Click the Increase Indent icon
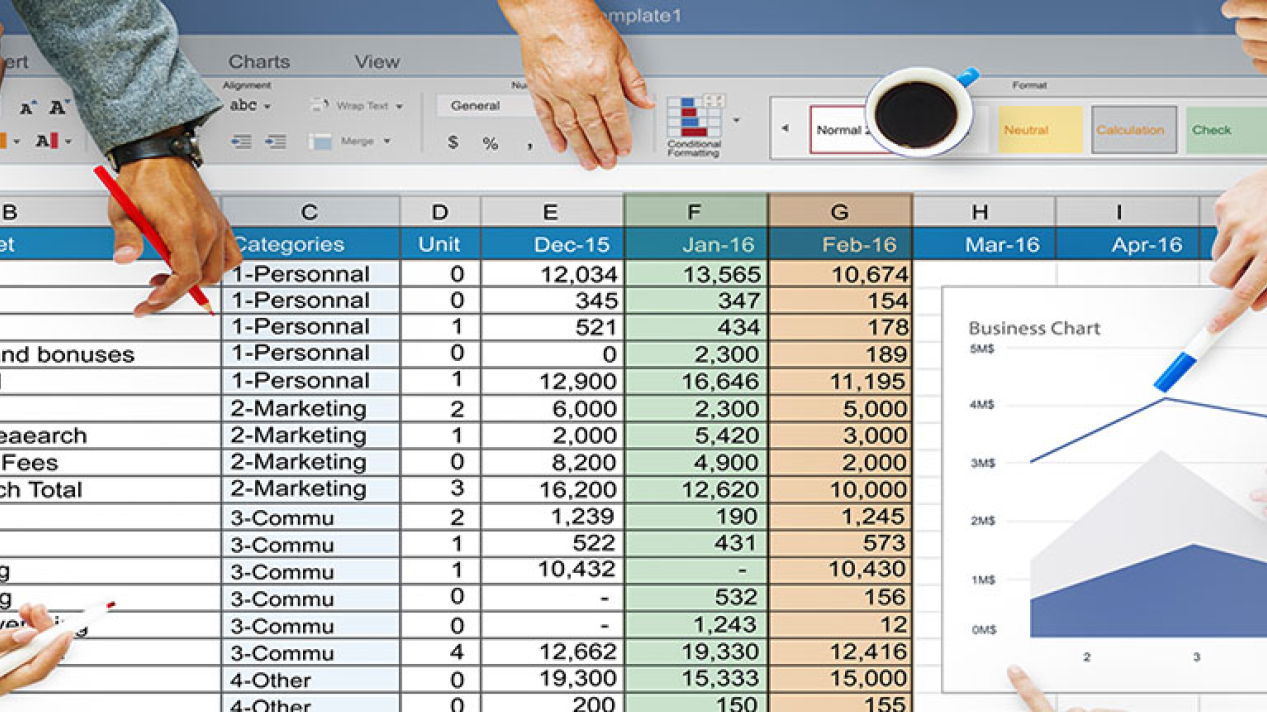Screen dimensions: 1267x712 [x=275, y=141]
